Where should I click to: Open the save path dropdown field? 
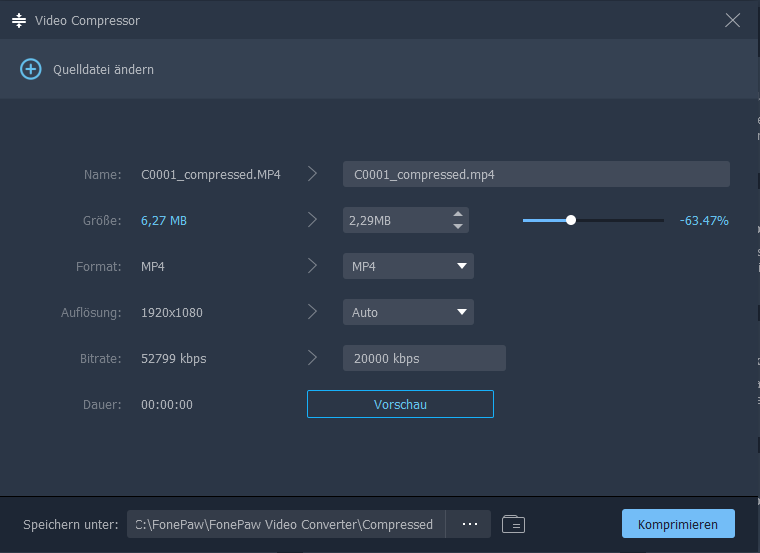click(285, 524)
